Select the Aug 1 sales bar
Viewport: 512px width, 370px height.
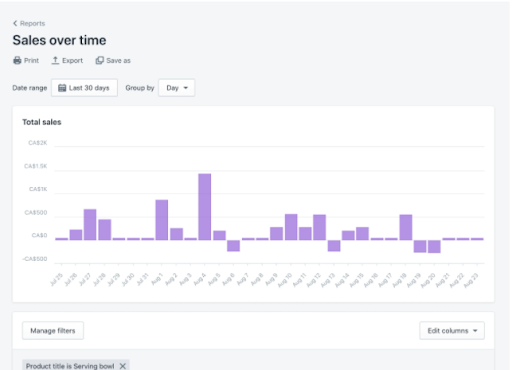pyautogui.click(x=162, y=220)
